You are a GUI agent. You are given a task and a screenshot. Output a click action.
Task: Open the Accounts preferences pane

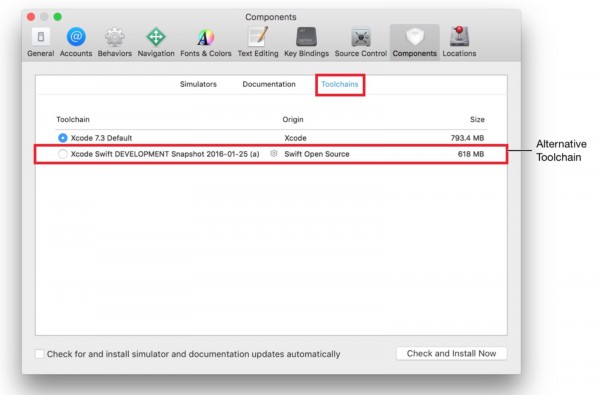(x=76, y=42)
